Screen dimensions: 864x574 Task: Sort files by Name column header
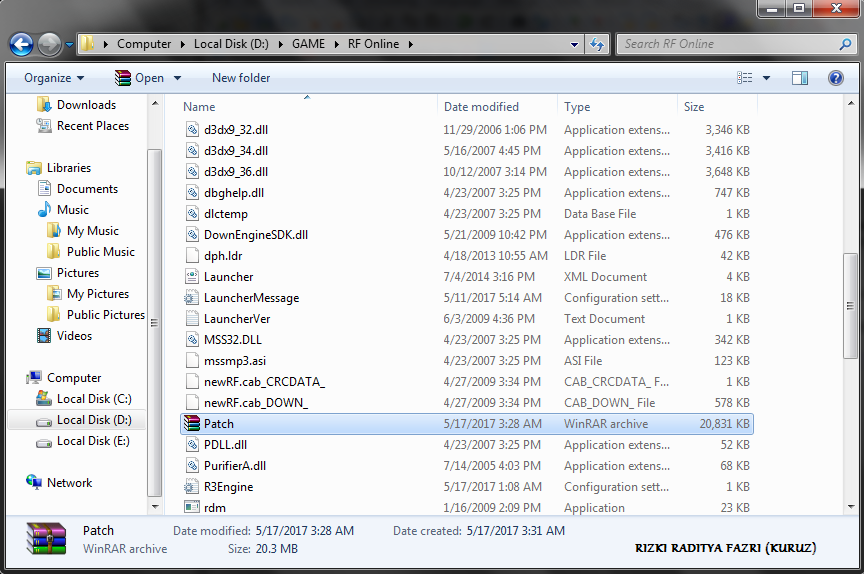point(199,107)
